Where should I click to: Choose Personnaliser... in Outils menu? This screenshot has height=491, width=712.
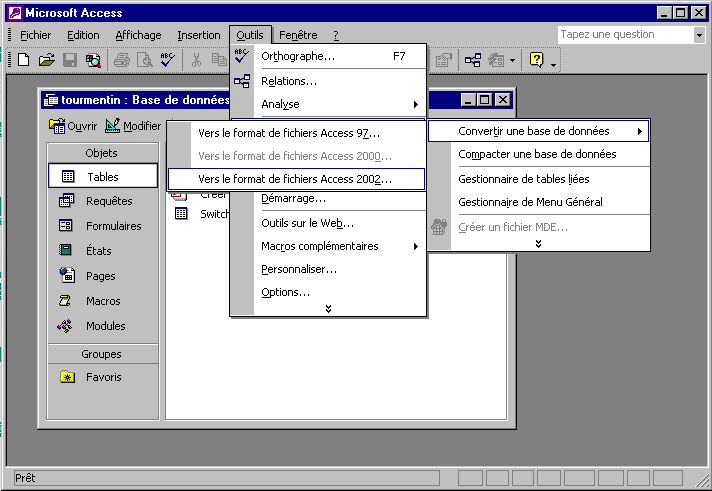[x=329, y=269]
